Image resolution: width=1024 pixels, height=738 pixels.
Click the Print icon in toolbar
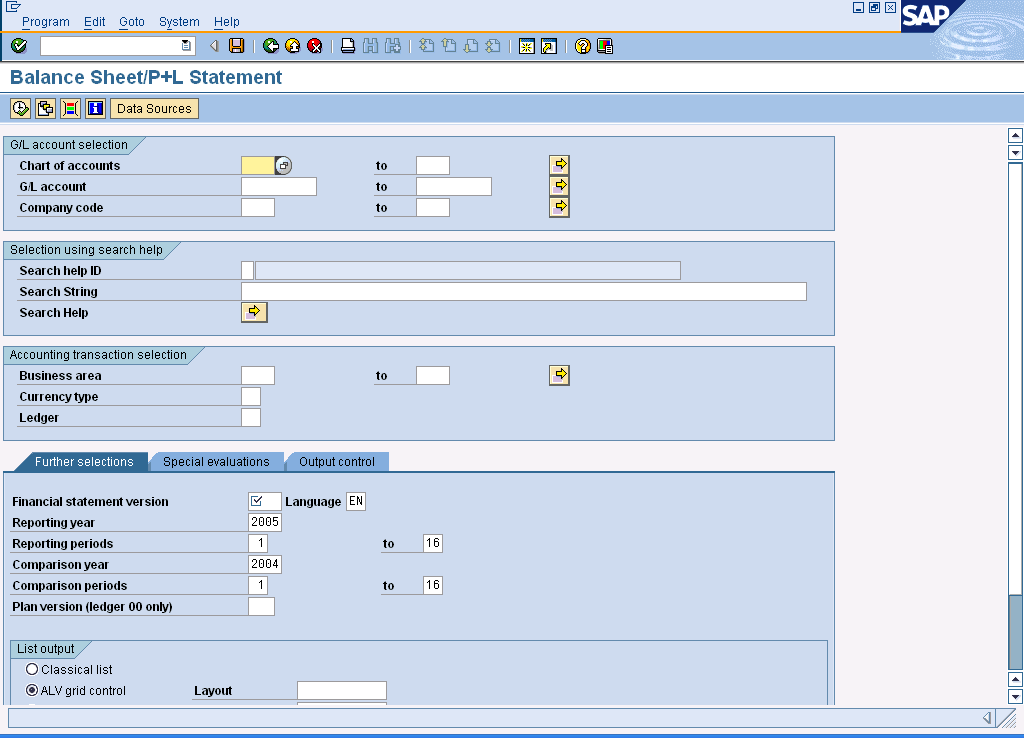pyautogui.click(x=348, y=46)
